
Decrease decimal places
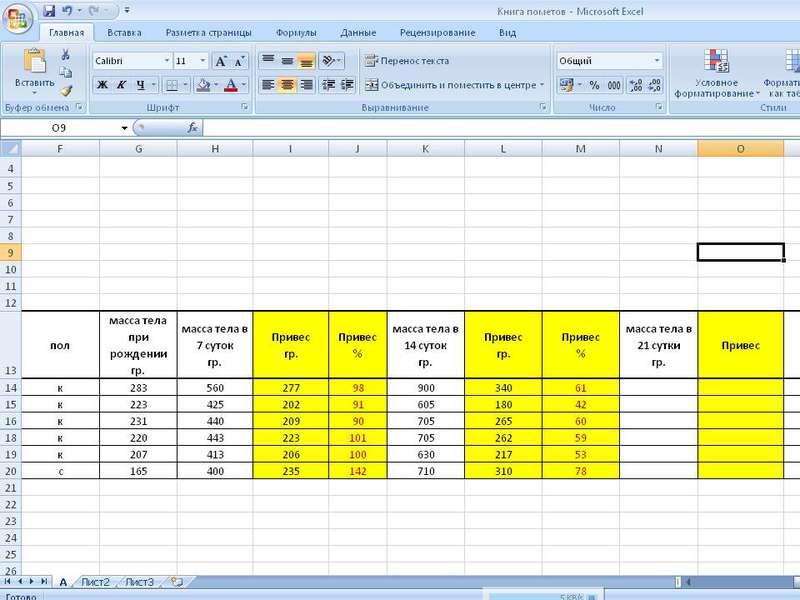[655, 85]
